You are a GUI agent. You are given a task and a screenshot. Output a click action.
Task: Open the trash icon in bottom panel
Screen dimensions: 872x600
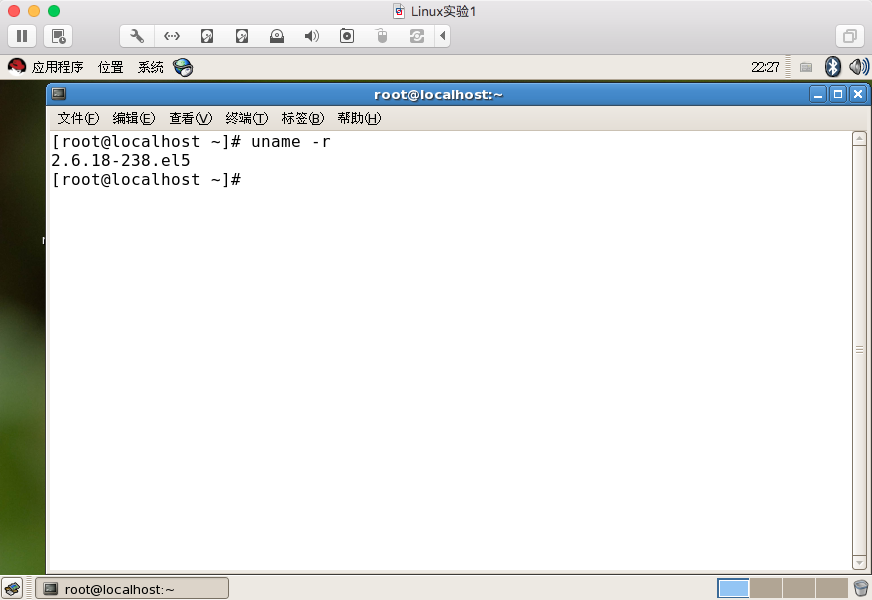(860, 588)
